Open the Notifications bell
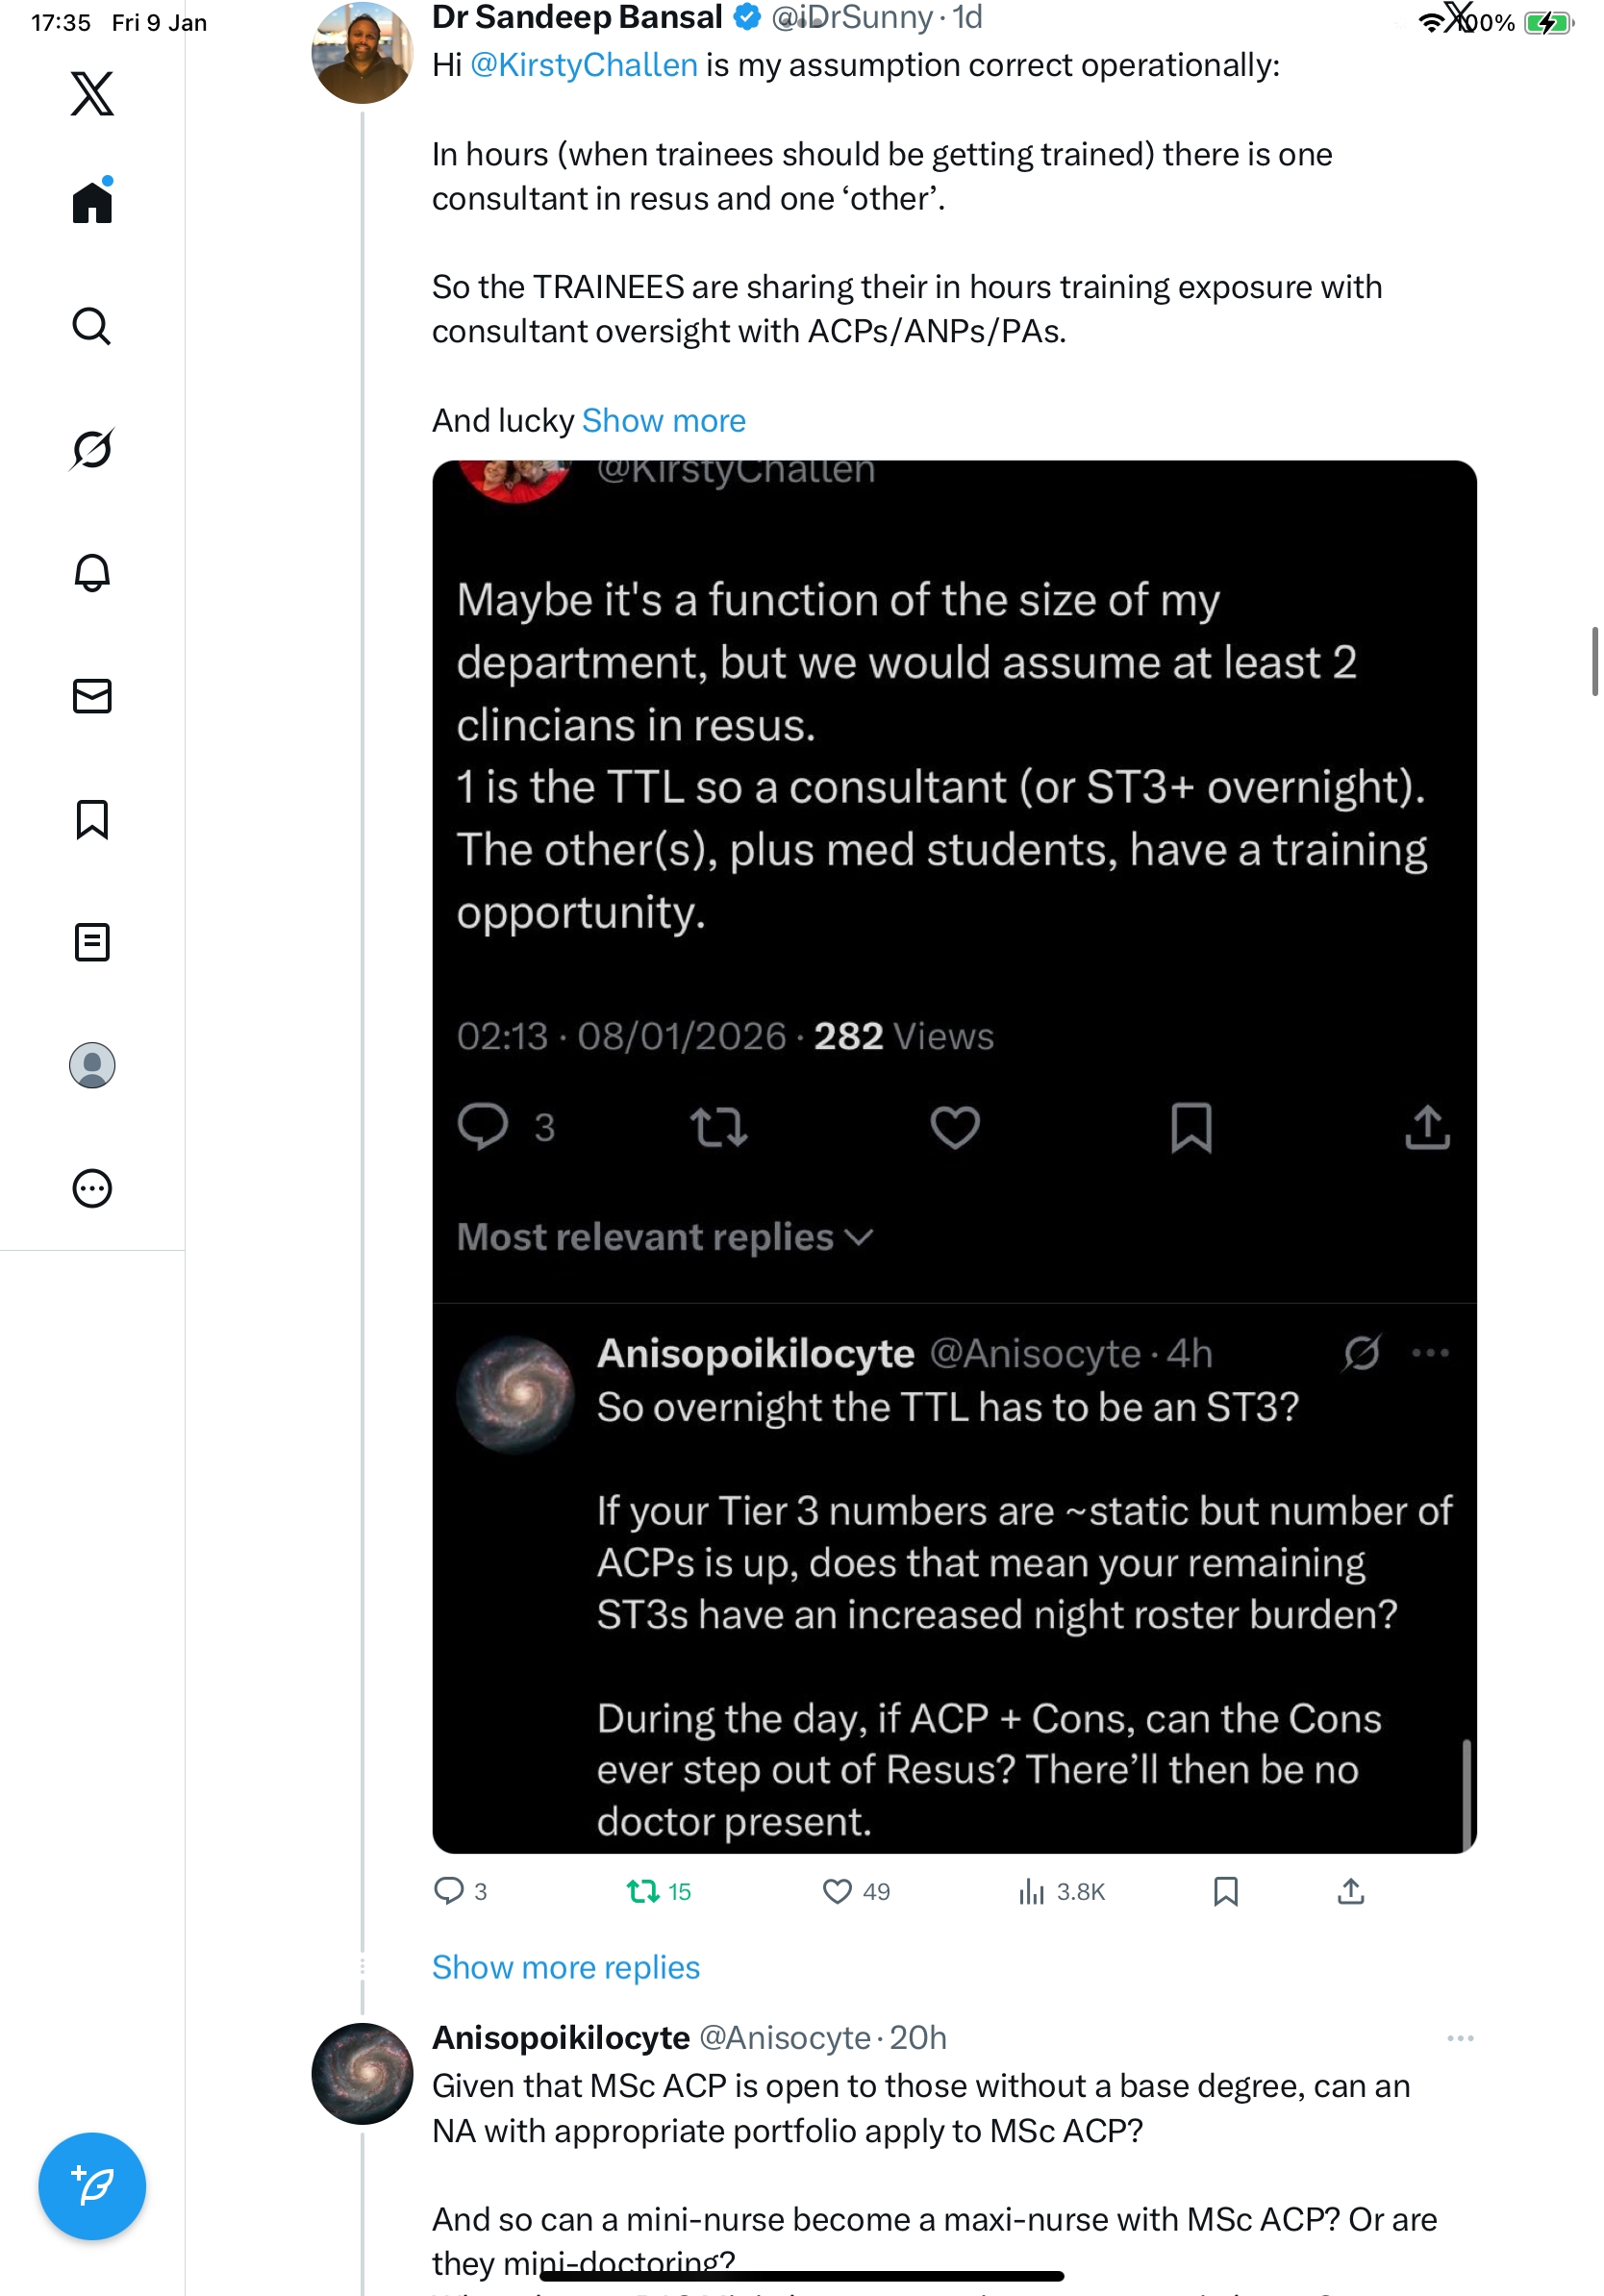This screenshot has height=2296, width=1604. [92, 573]
